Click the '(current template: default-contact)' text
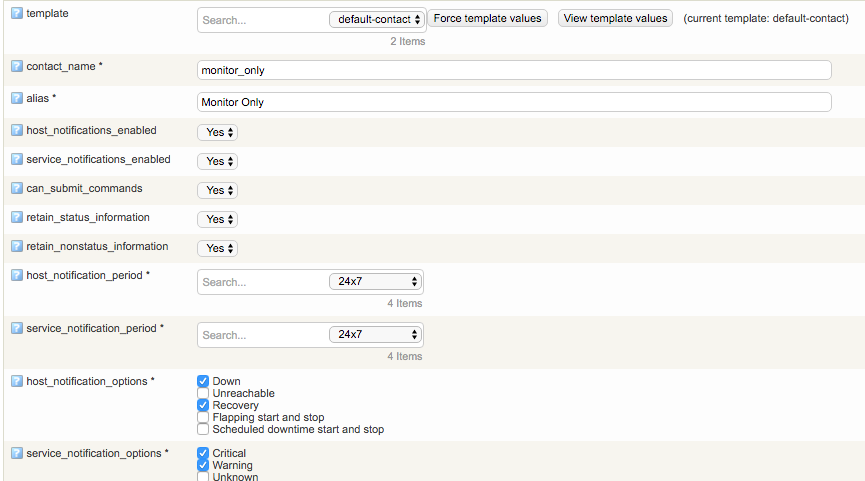 click(x=766, y=18)
